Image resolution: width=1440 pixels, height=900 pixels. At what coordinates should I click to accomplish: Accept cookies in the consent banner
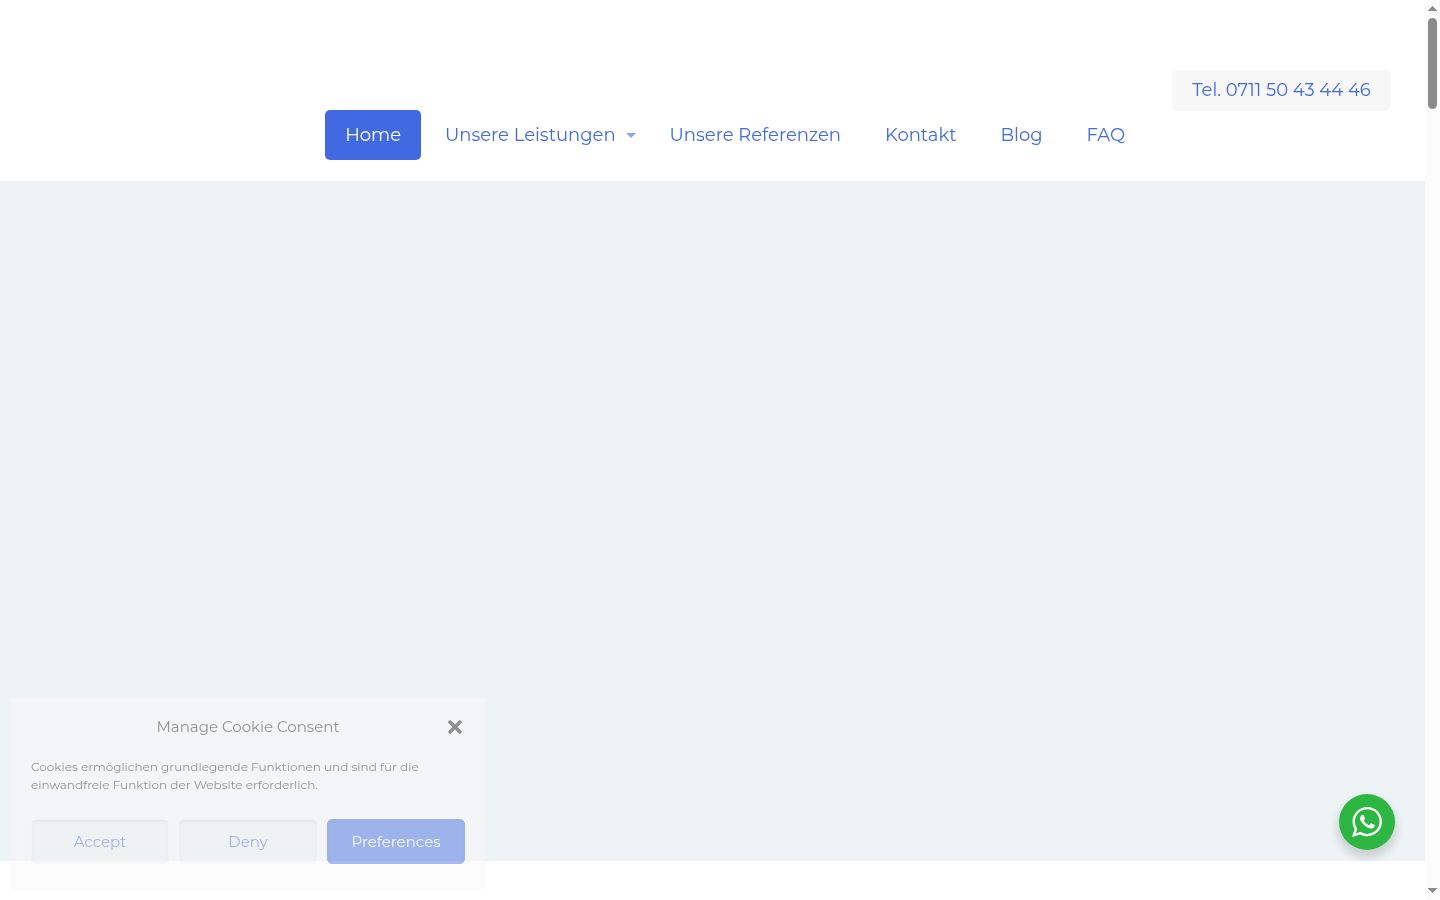tap(100, 841)
